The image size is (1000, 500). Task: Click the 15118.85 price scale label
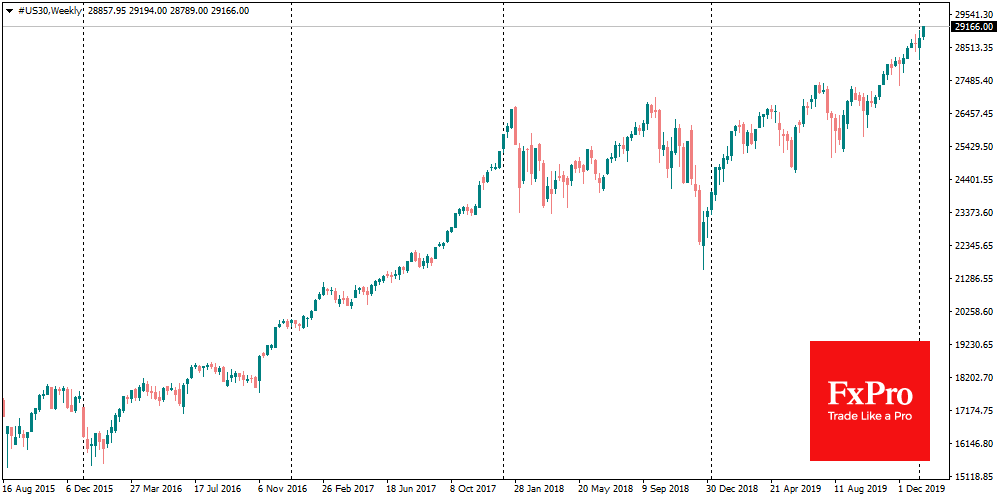point(973,476)
